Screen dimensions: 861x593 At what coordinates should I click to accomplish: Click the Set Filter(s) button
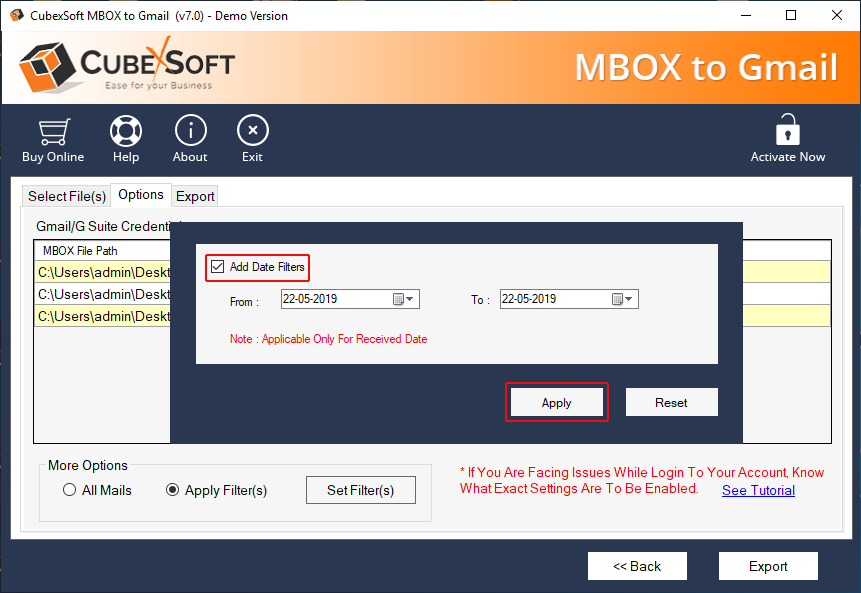(x=360, y=490)
